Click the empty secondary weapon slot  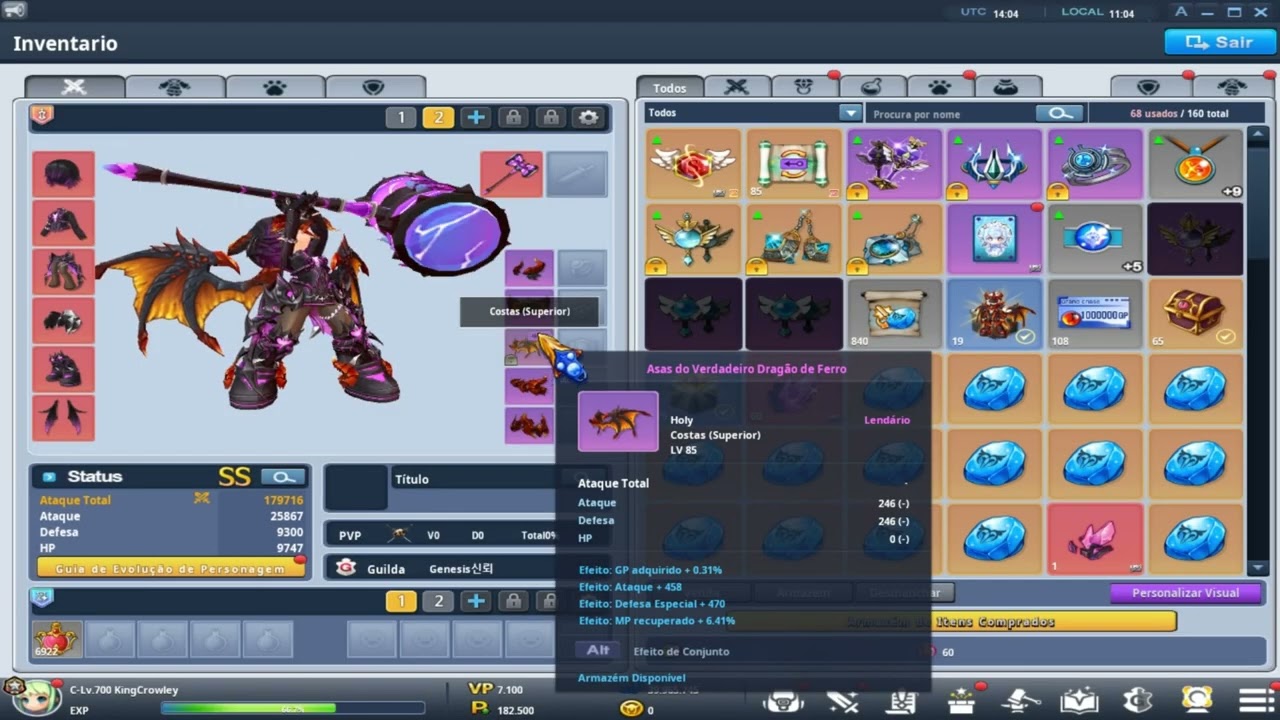pyautogui.click(x=577, y=174)
